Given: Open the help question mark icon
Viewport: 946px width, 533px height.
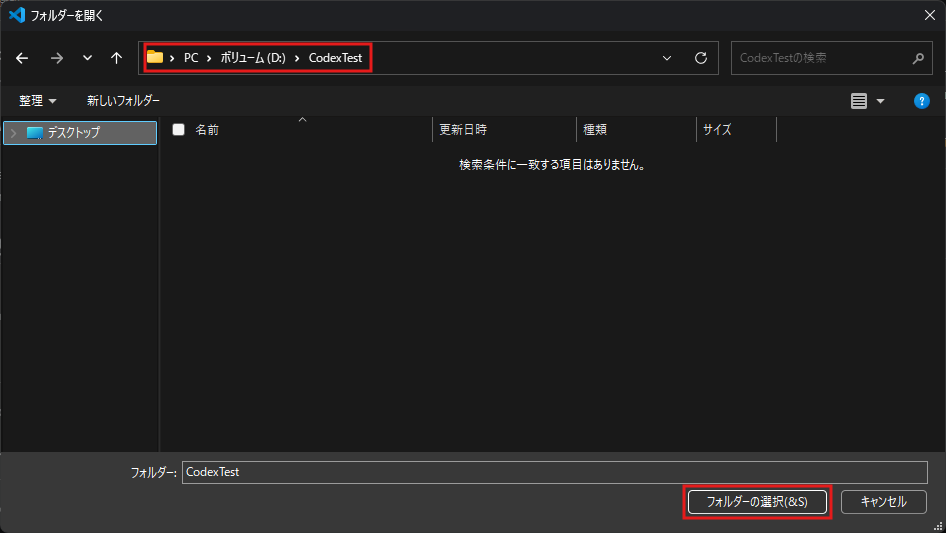Looking at the screenshot, I should 922,101.
